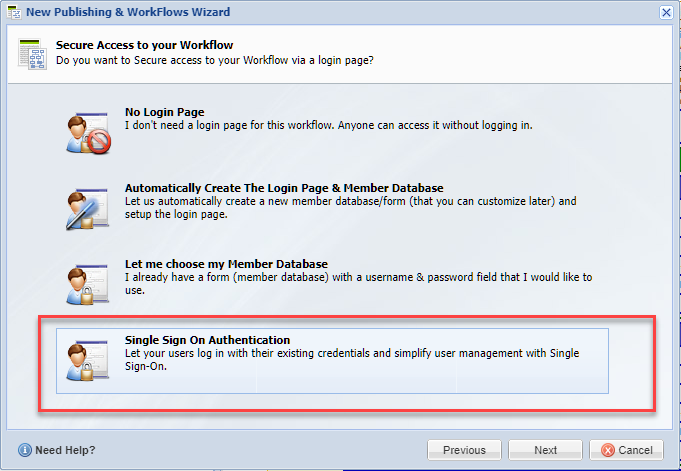Screen dimensions: 681x471
Task: Go back with the Previous button
Action: pos(464,450)
